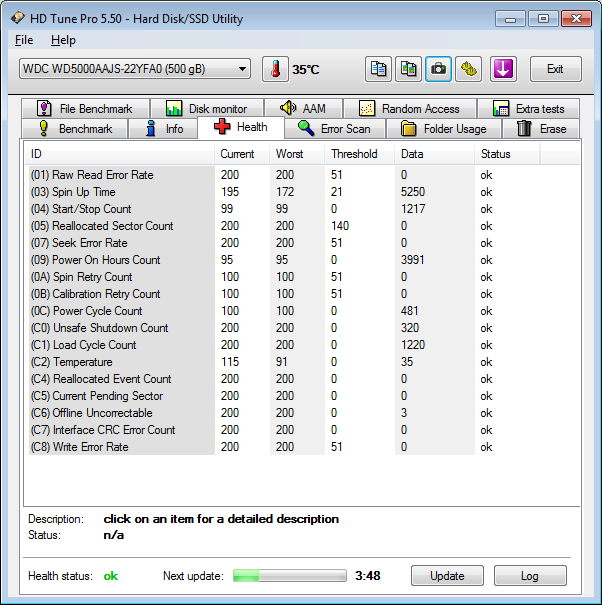
Task: Select the Calibration Retry Count row
Action: (x=304, y=294)
